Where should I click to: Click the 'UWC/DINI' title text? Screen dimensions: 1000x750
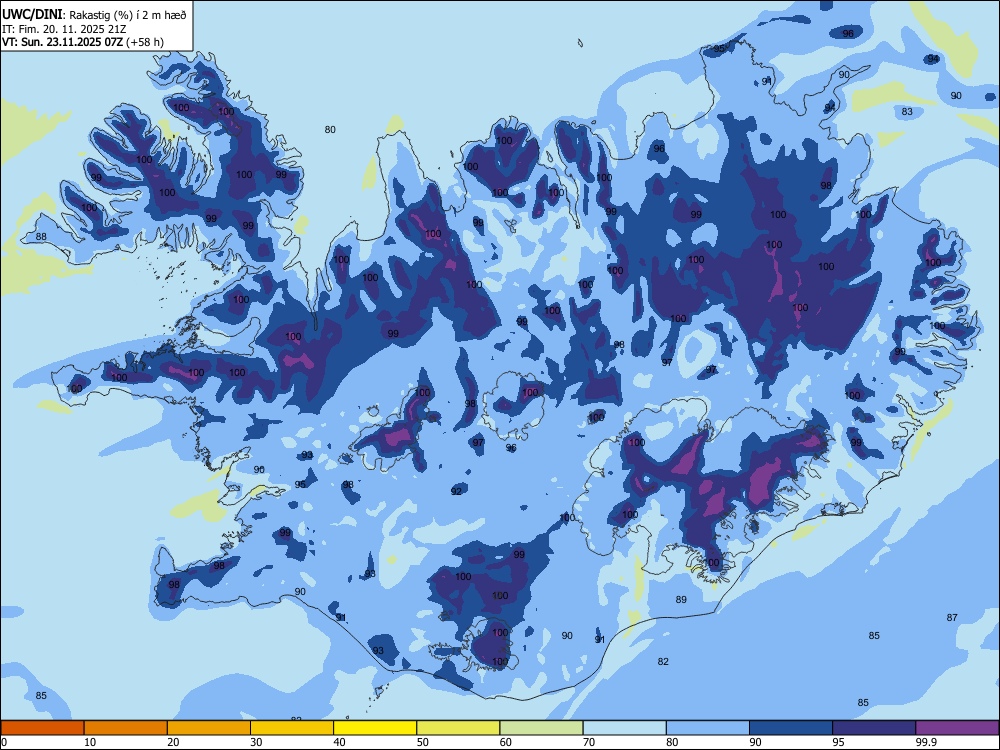click(32, 15)
